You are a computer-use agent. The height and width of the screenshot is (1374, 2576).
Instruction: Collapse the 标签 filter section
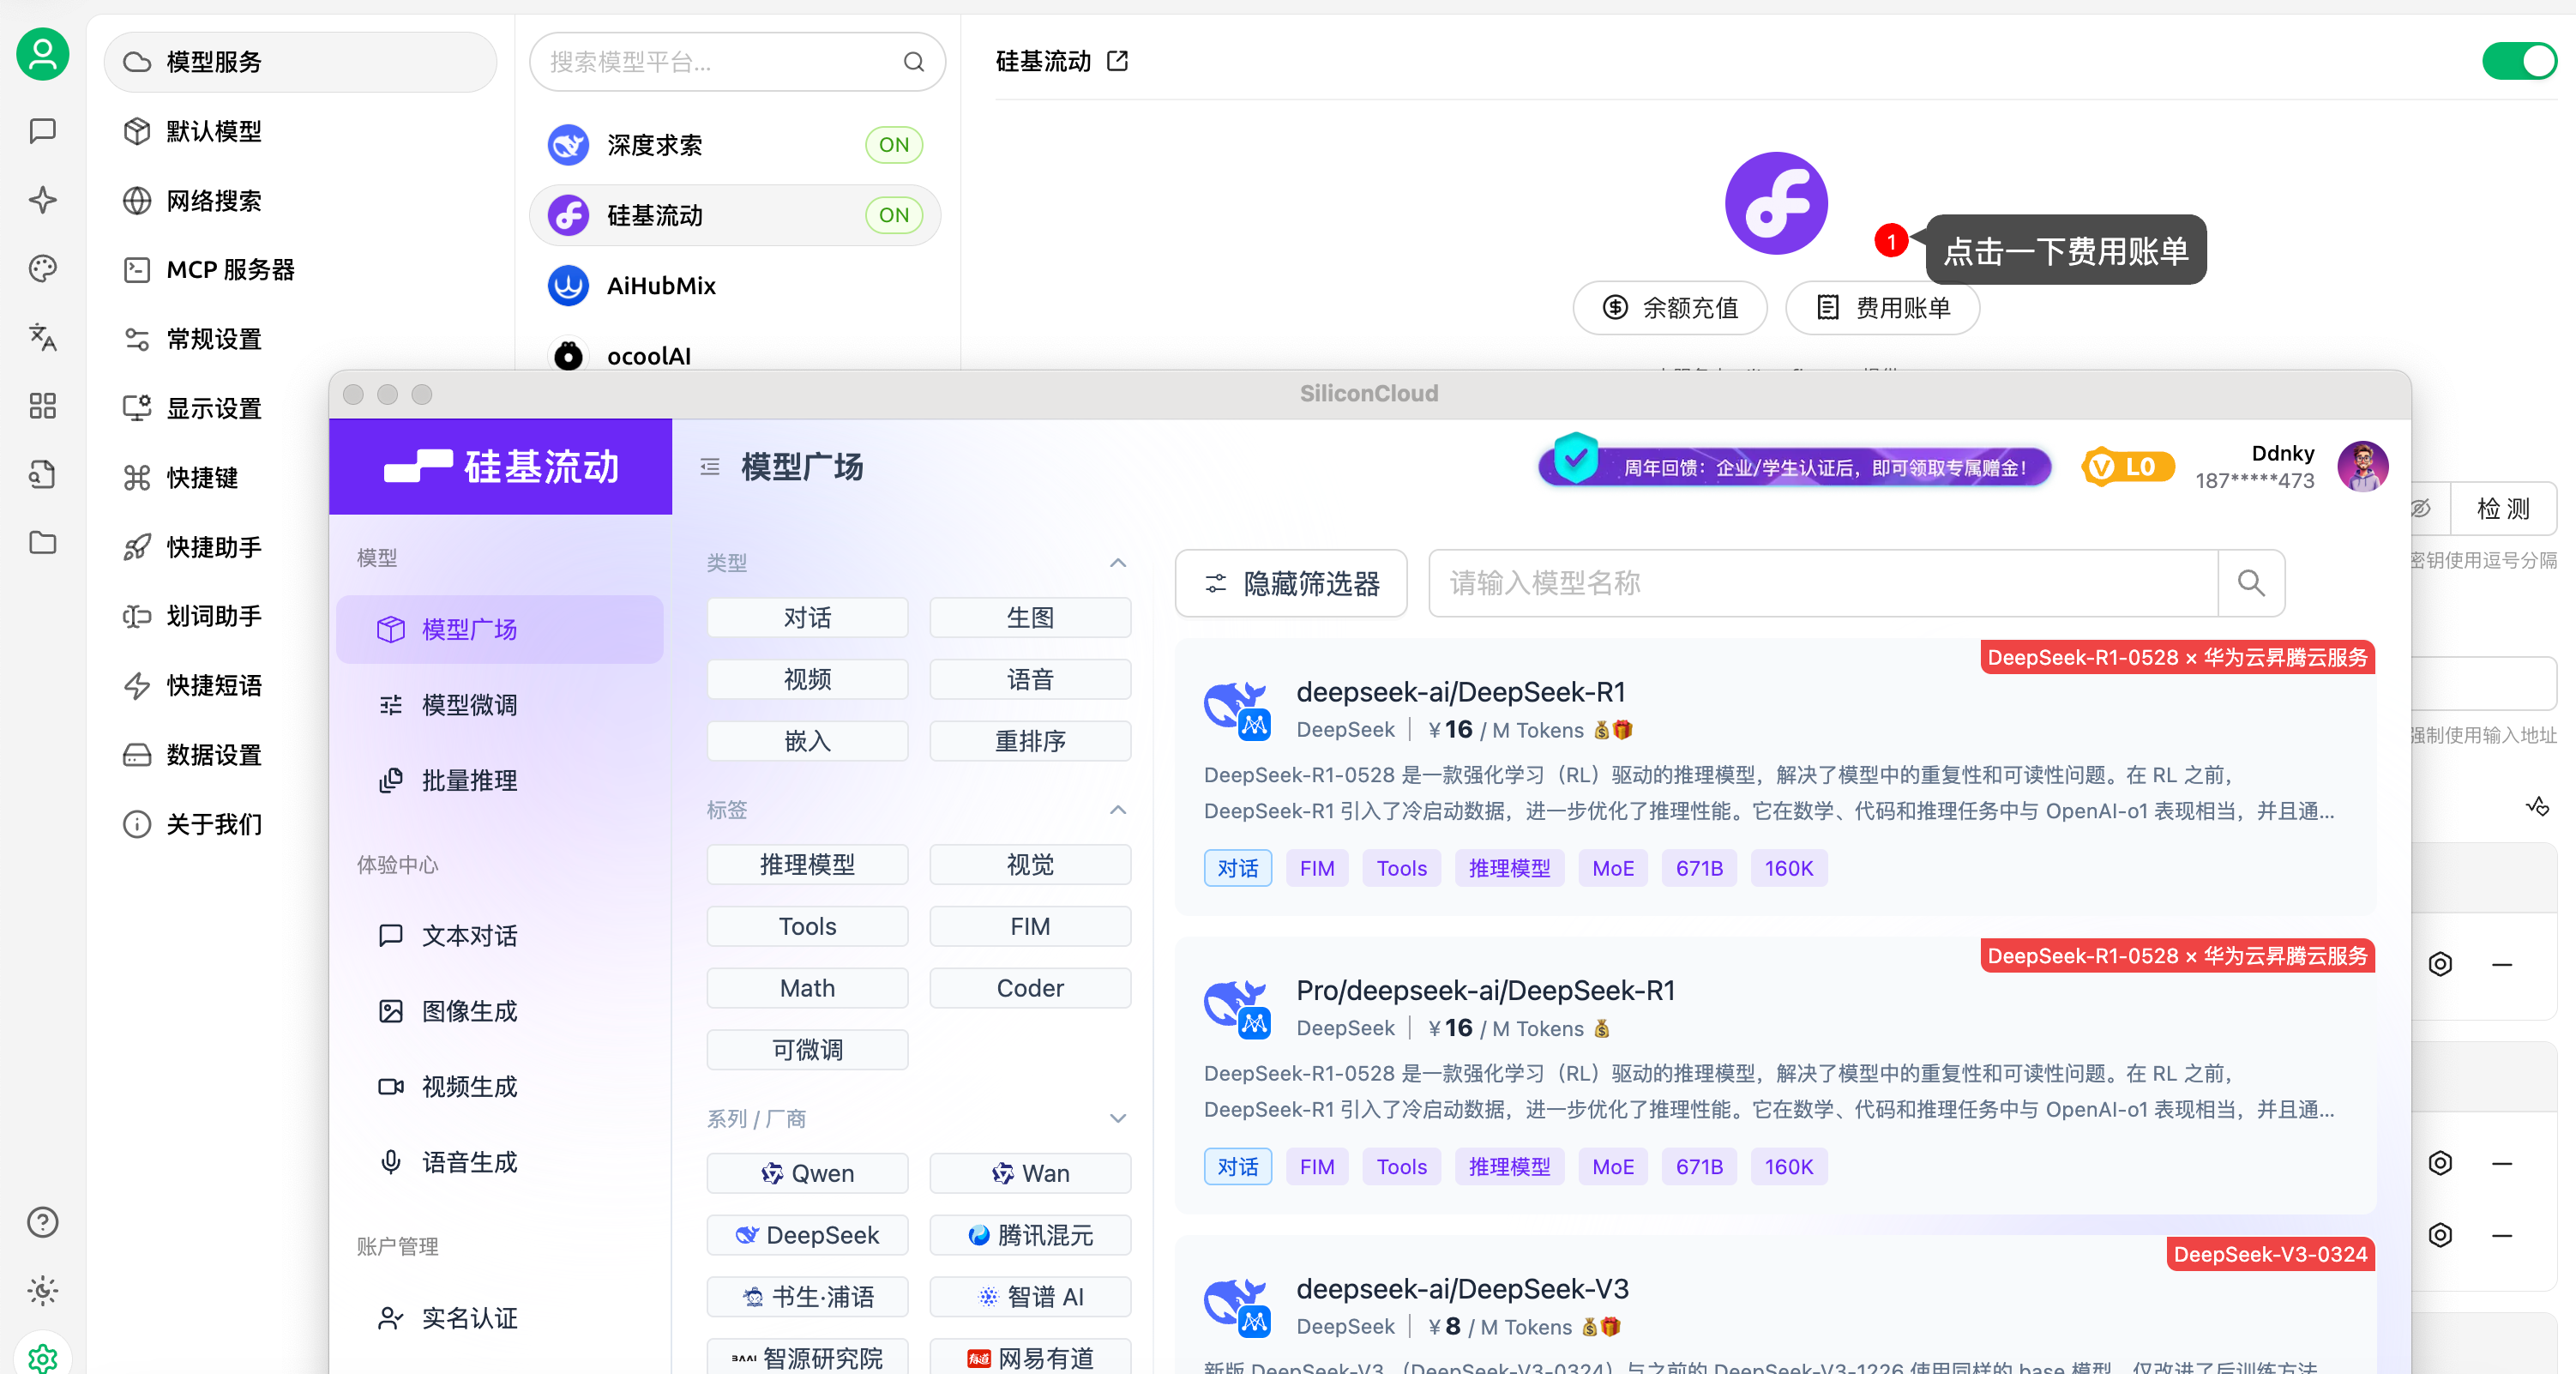pyautogui.click(x=1118, y=810)
